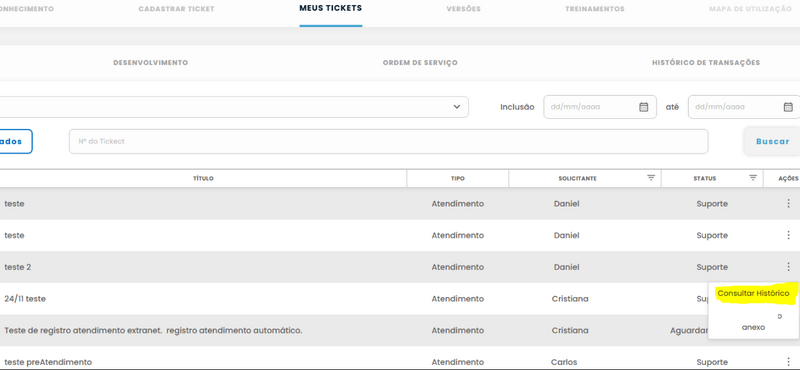Viewport: 800px width, 370px height.
Task: Select the Ordem de Serviço sub-tab
Action: click(420, 63)
